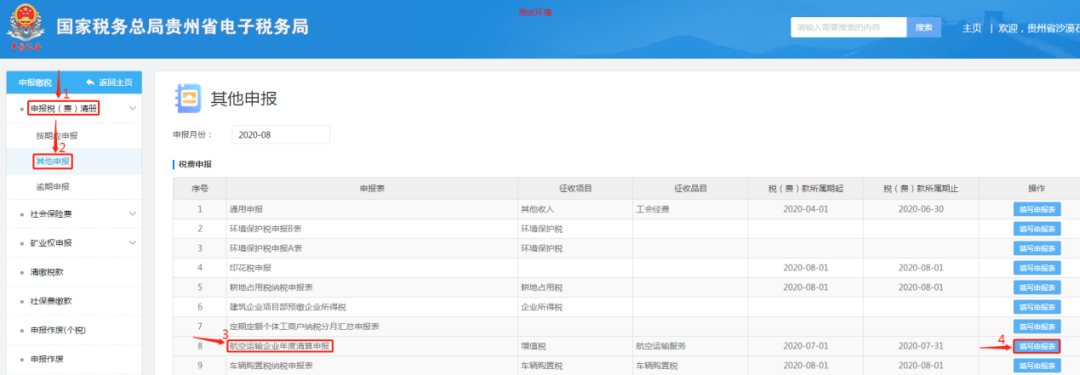Click the 2020-04-01 start date cell
The height and width of the screenshot is (375, 1080).
click(x=805, y=209)
